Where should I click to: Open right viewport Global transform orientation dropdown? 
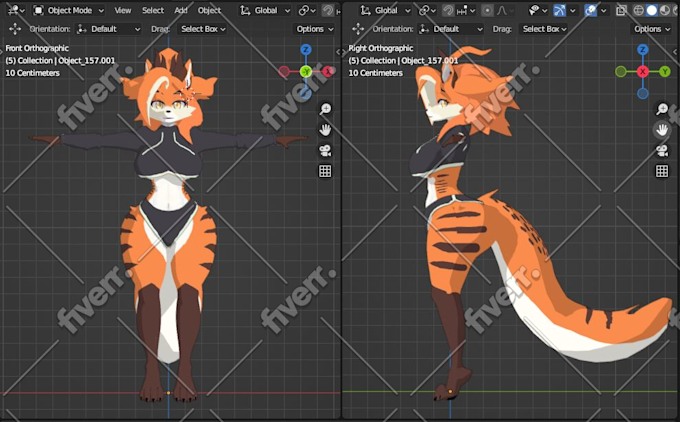pos(385,10)
